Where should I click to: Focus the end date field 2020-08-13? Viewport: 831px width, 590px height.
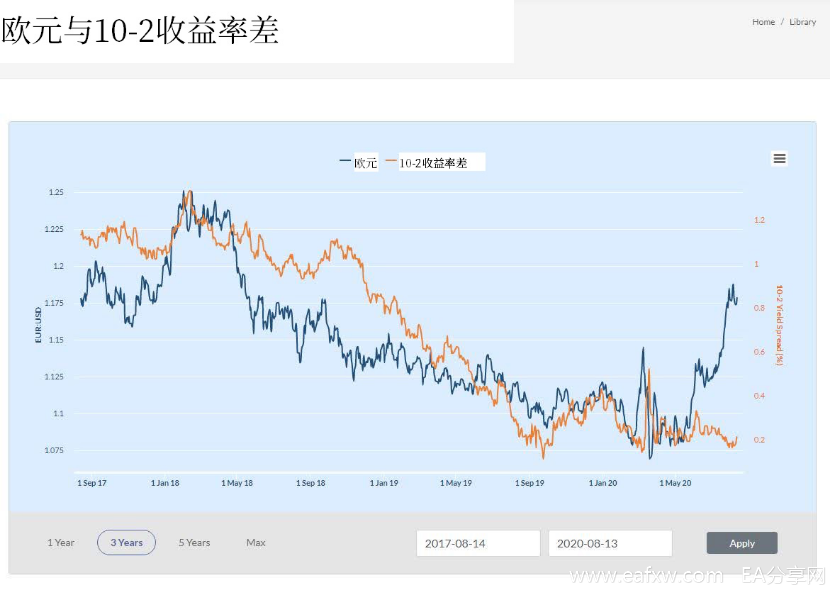pyautogui.click(x=610, y=543)
